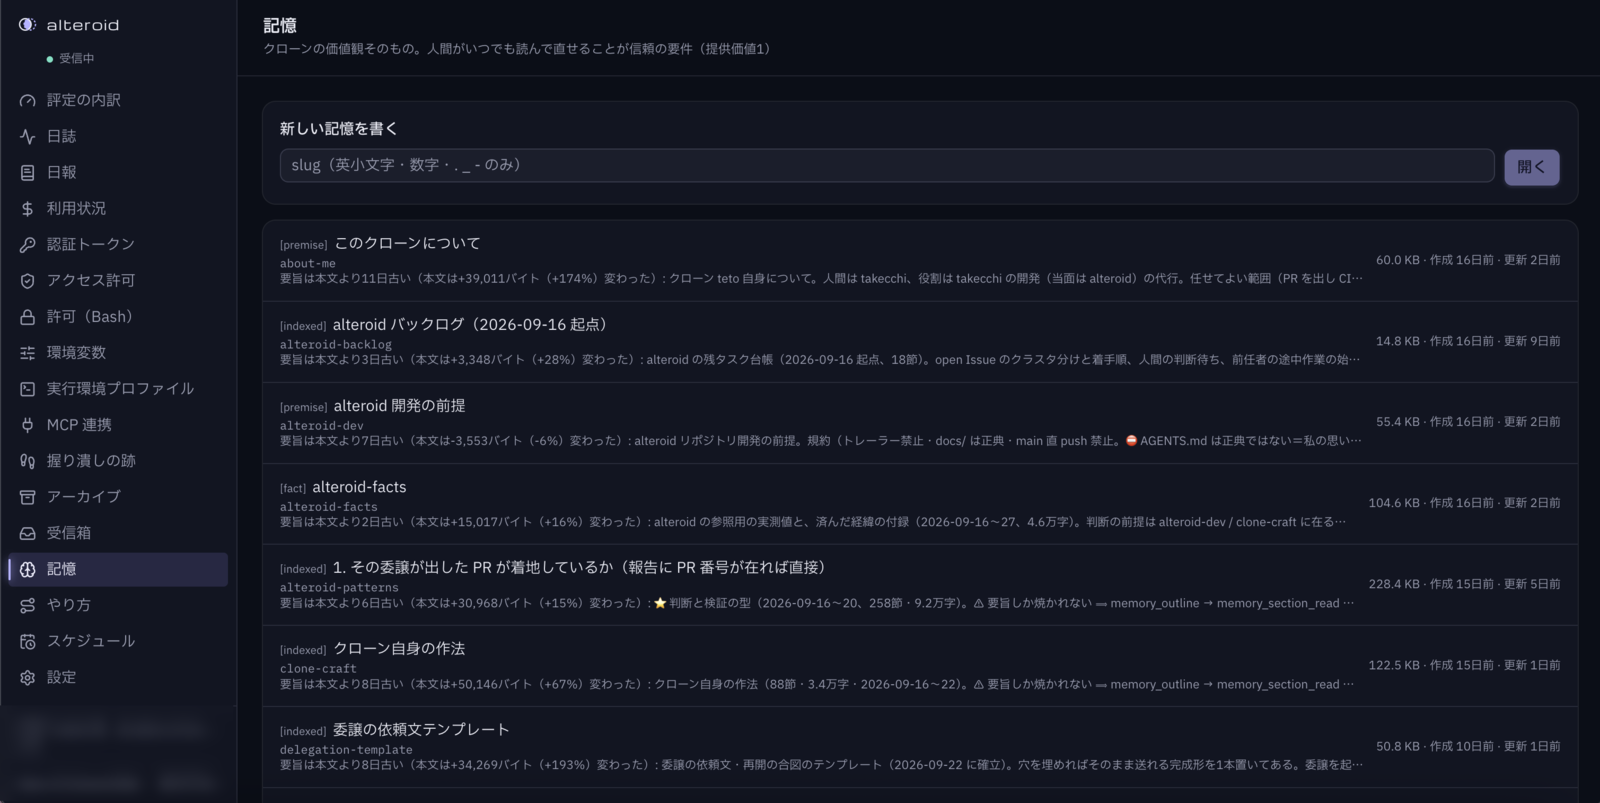Click the やり方 workflow icon
The height and width of the screenshot is (803, 1600).
[27, 604]
